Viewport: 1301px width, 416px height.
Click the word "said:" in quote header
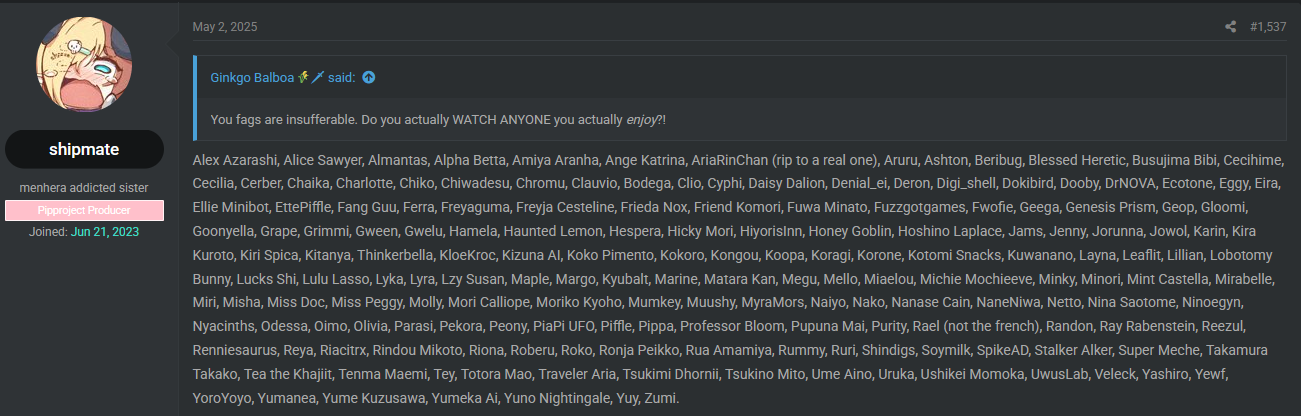[x=342, y=77]
